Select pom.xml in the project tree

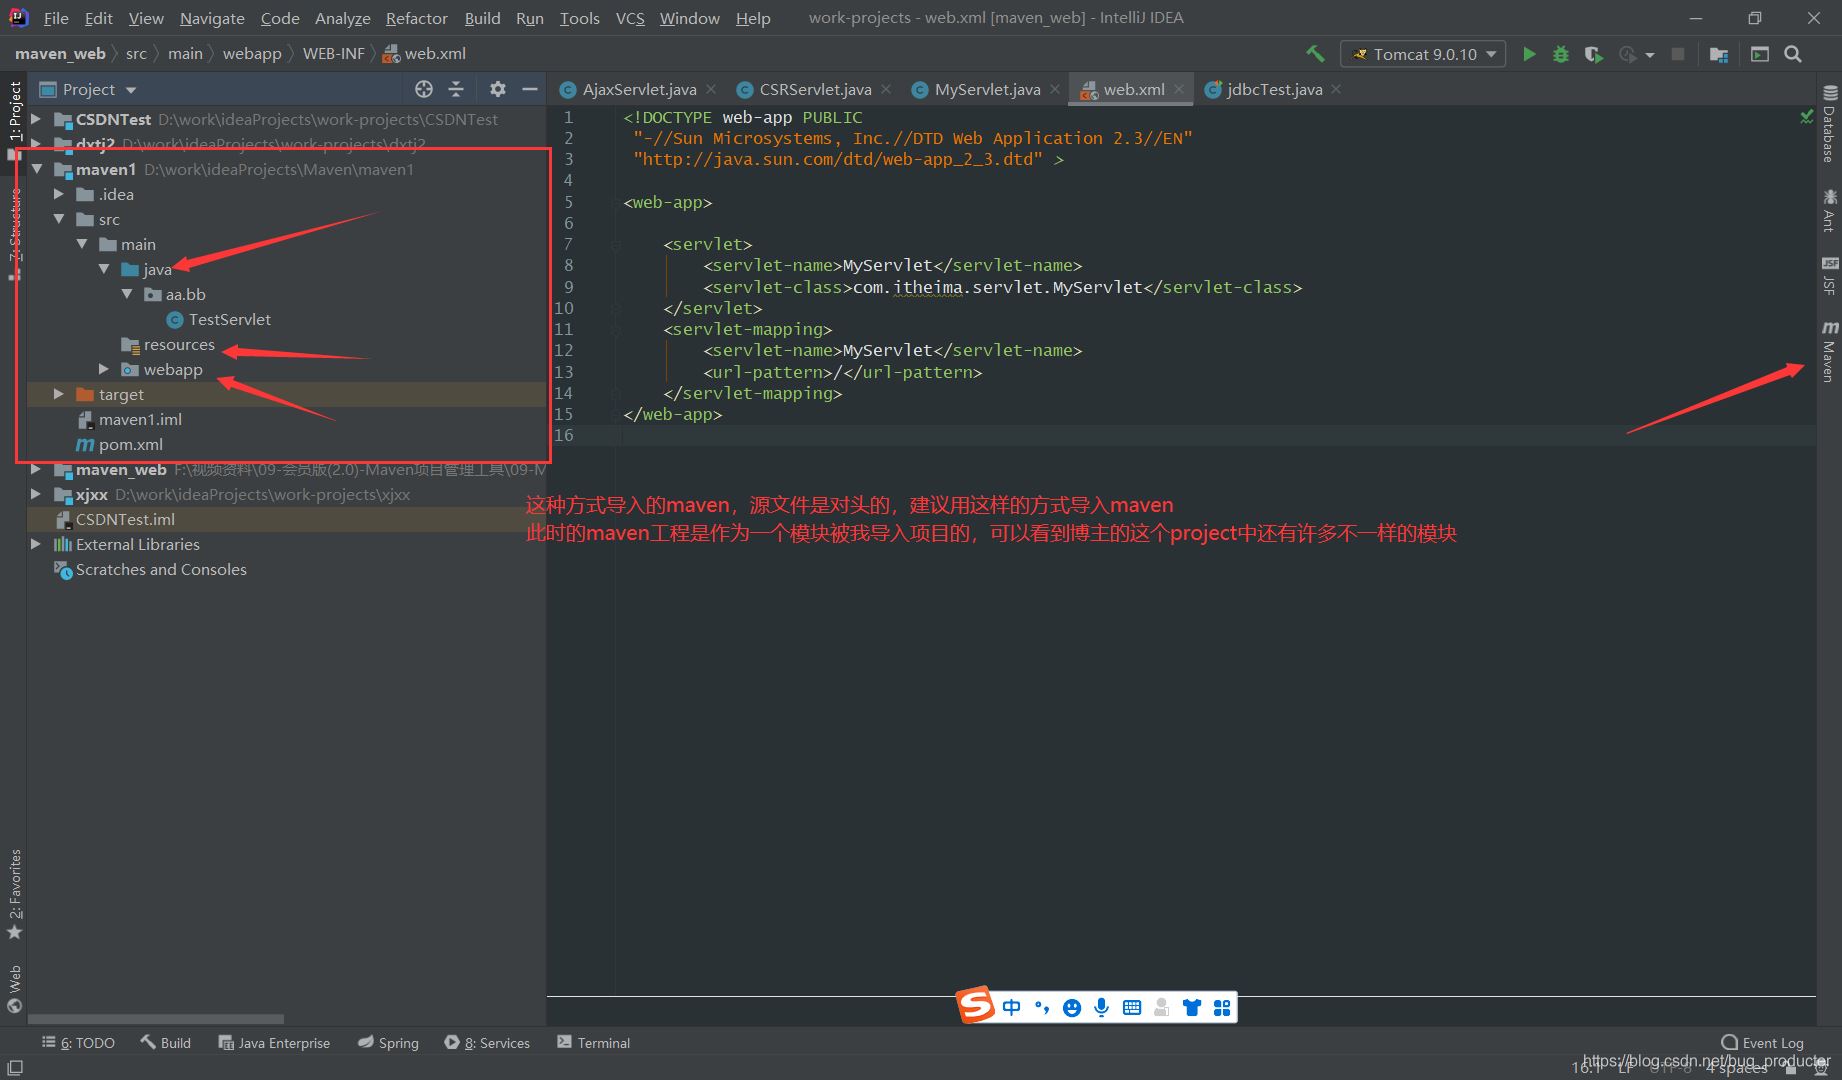pyautogui.click(x=130, y=445)
